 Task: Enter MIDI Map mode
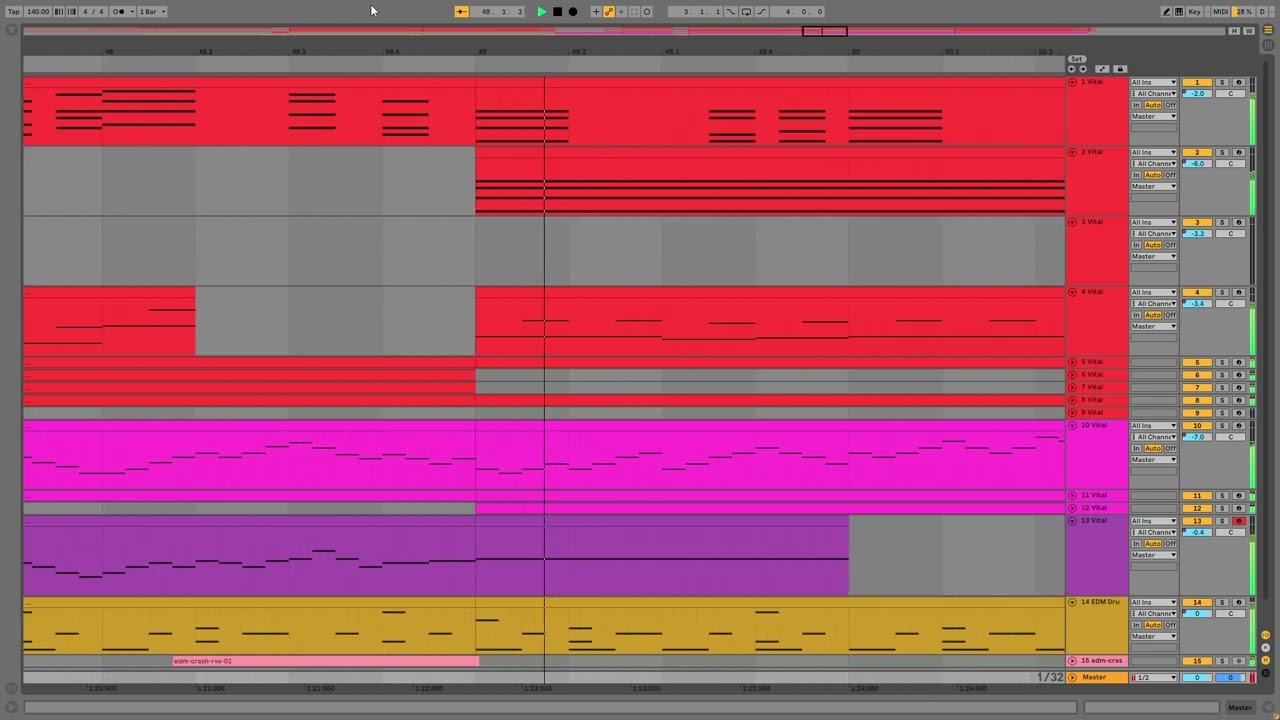1221,12
